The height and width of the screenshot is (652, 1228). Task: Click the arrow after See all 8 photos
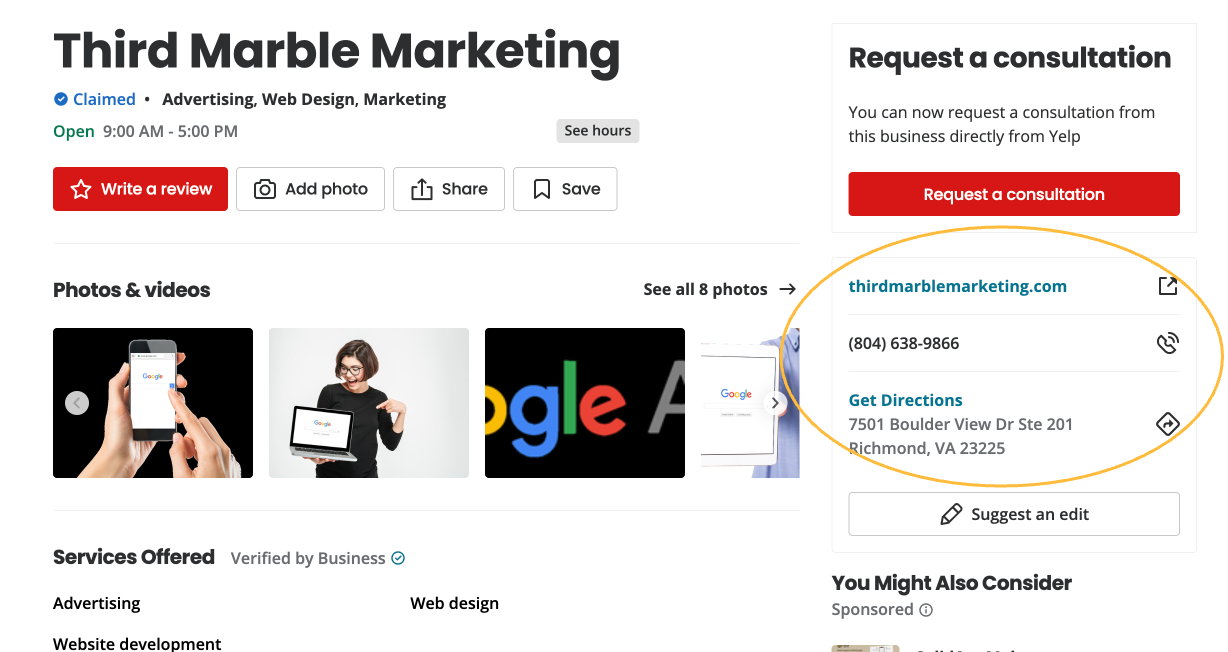[x=787, y=289]
